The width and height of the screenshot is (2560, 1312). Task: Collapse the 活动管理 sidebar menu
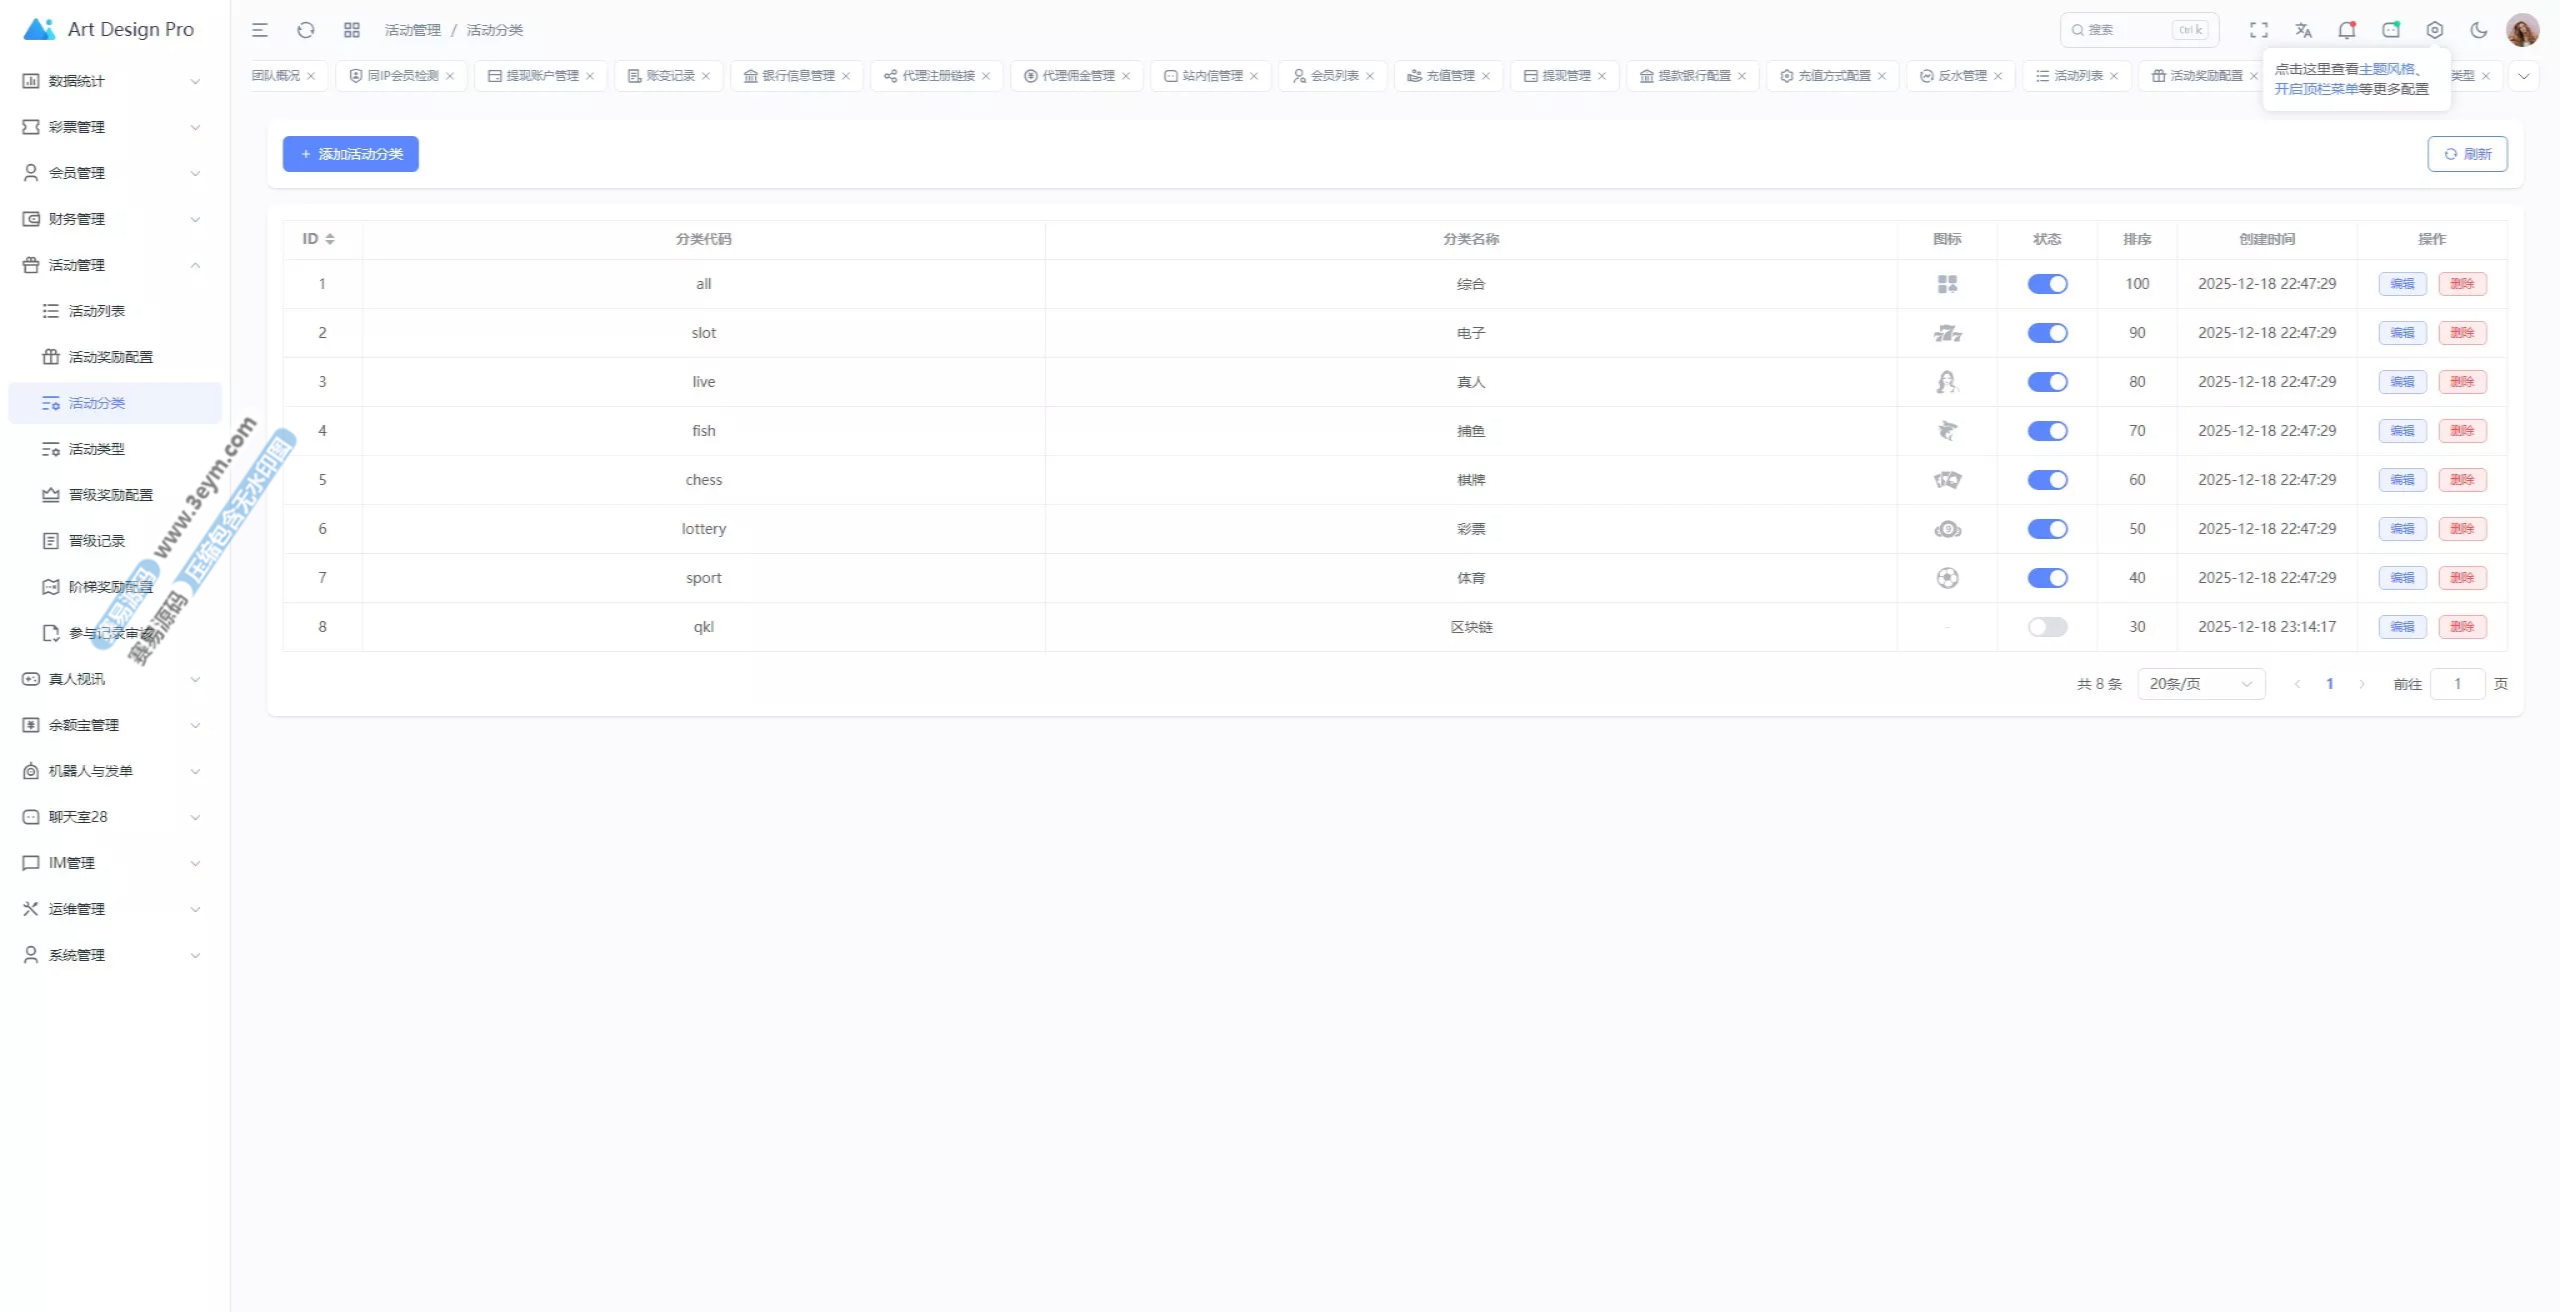coord(110,265)
